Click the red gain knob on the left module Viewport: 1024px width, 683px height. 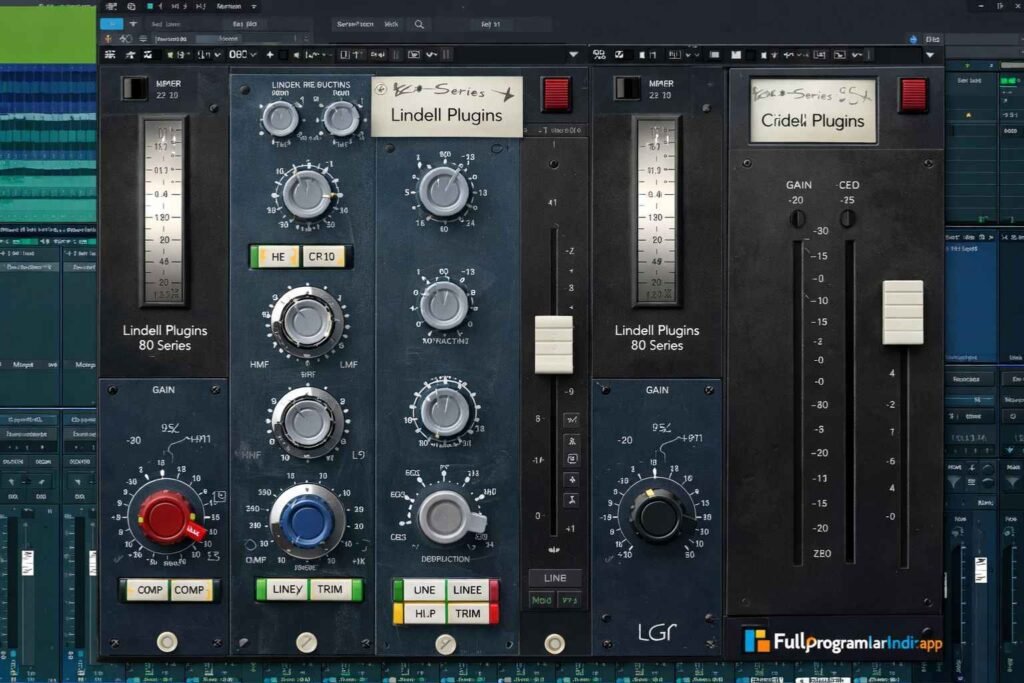click(168, 517)
